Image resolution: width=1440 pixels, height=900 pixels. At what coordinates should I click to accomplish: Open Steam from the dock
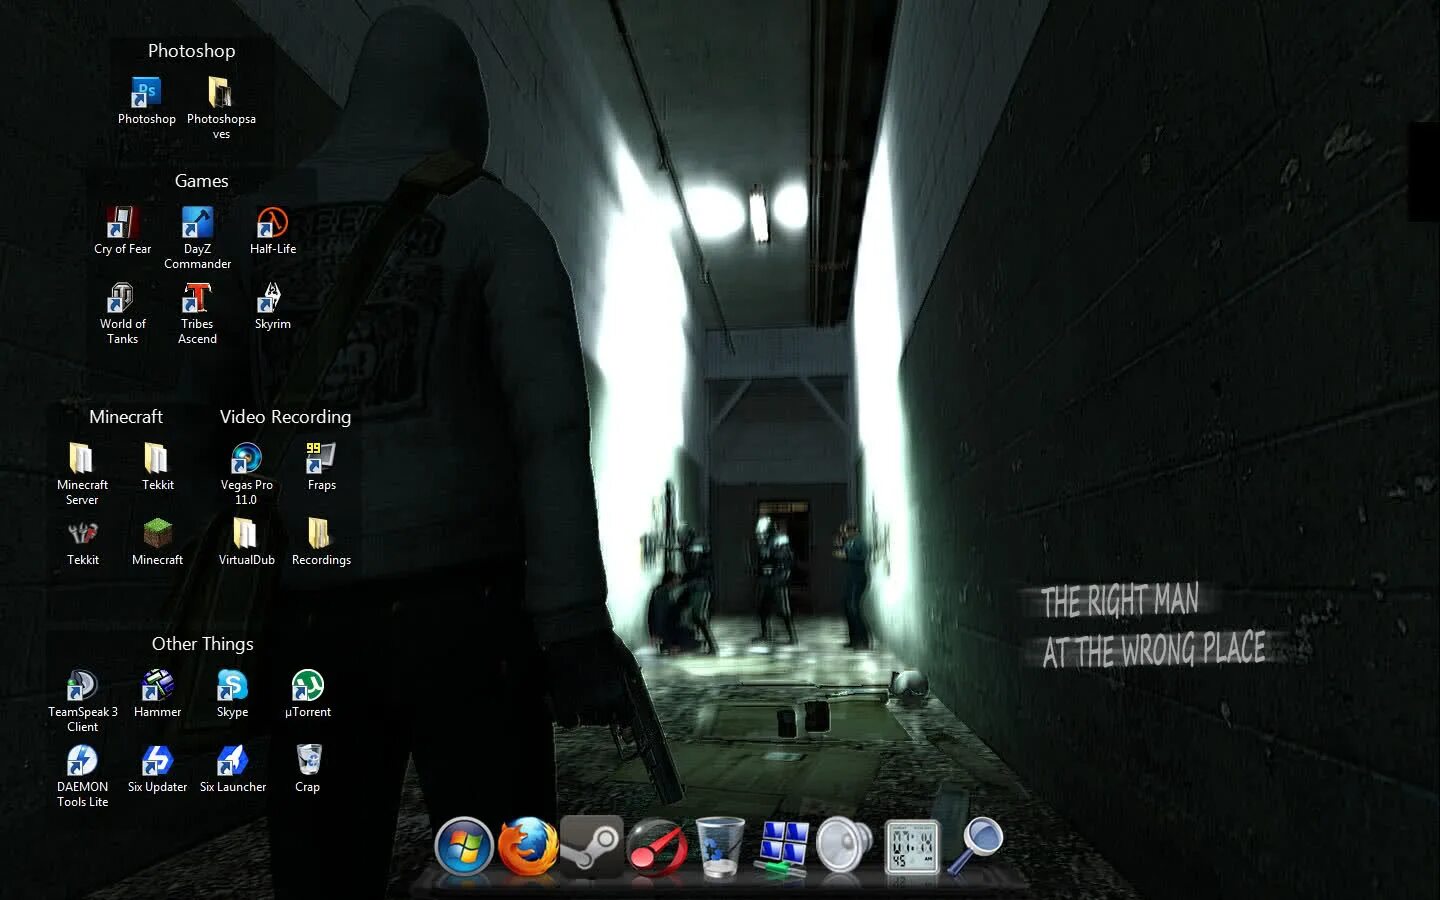click(x=591, y=847)
